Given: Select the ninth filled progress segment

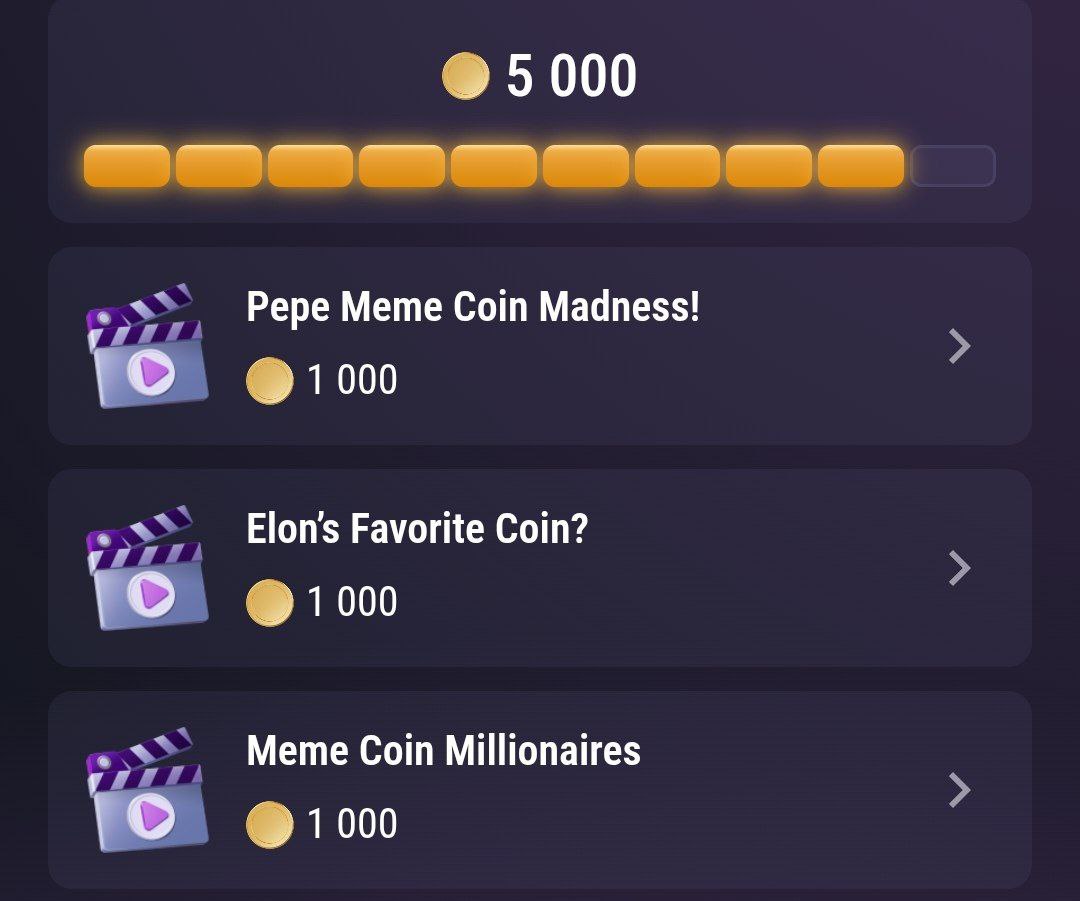Looking at the screenshot, I should point(861,166).
